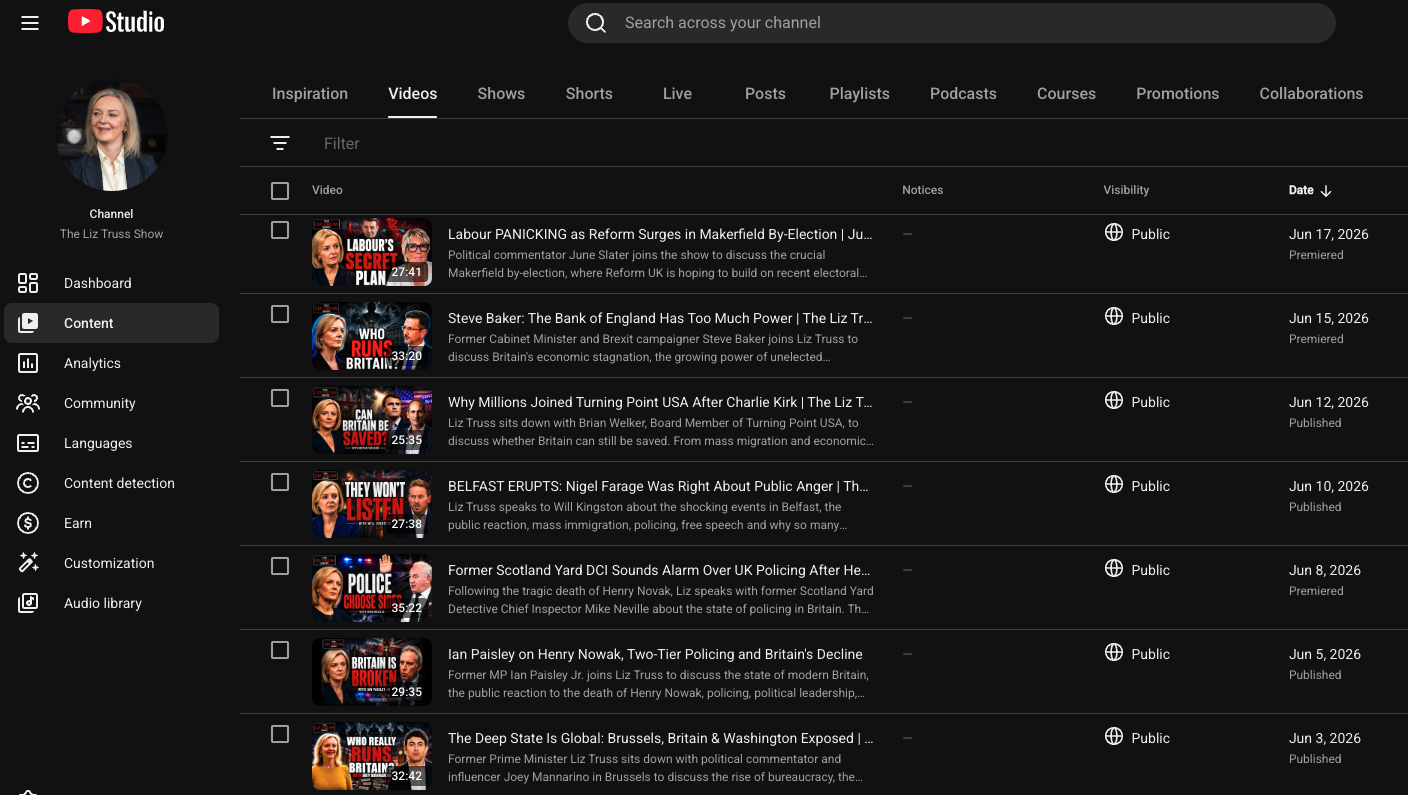Select checkbox for Steve Baker video
Viewport: 1408px width, 795px height.
click(280, 314)
